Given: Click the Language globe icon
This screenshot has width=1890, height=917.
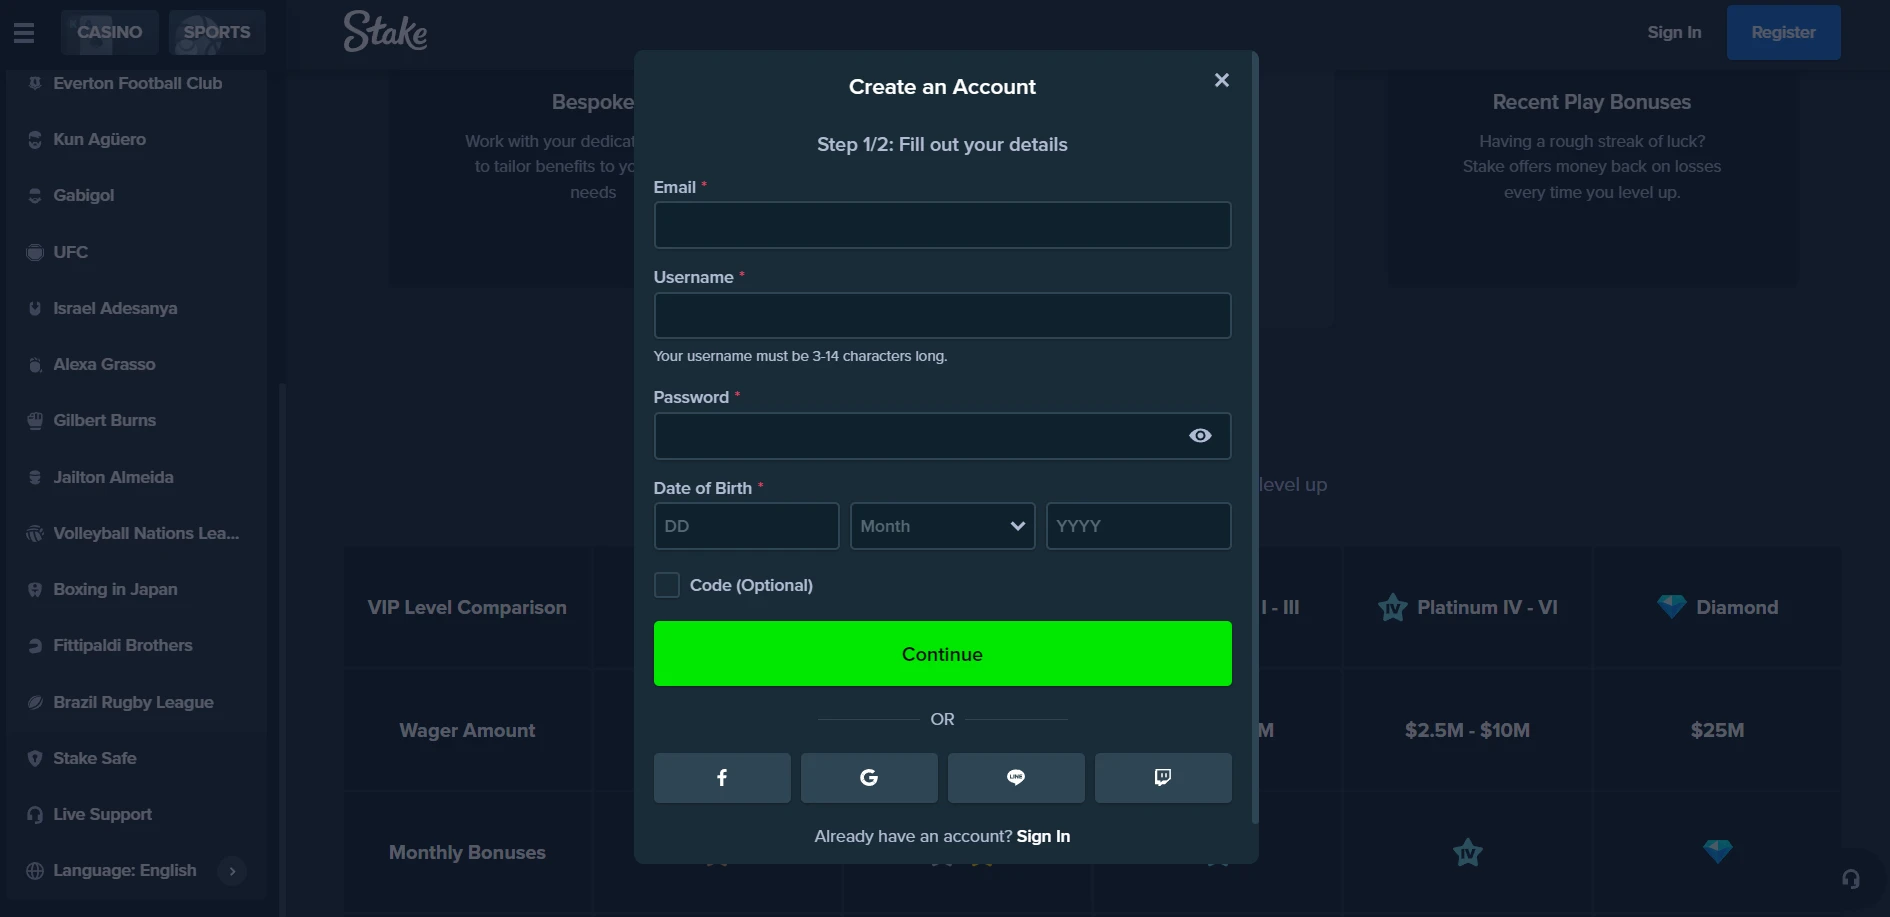Looking at the screenshot, I should (35, 870).
